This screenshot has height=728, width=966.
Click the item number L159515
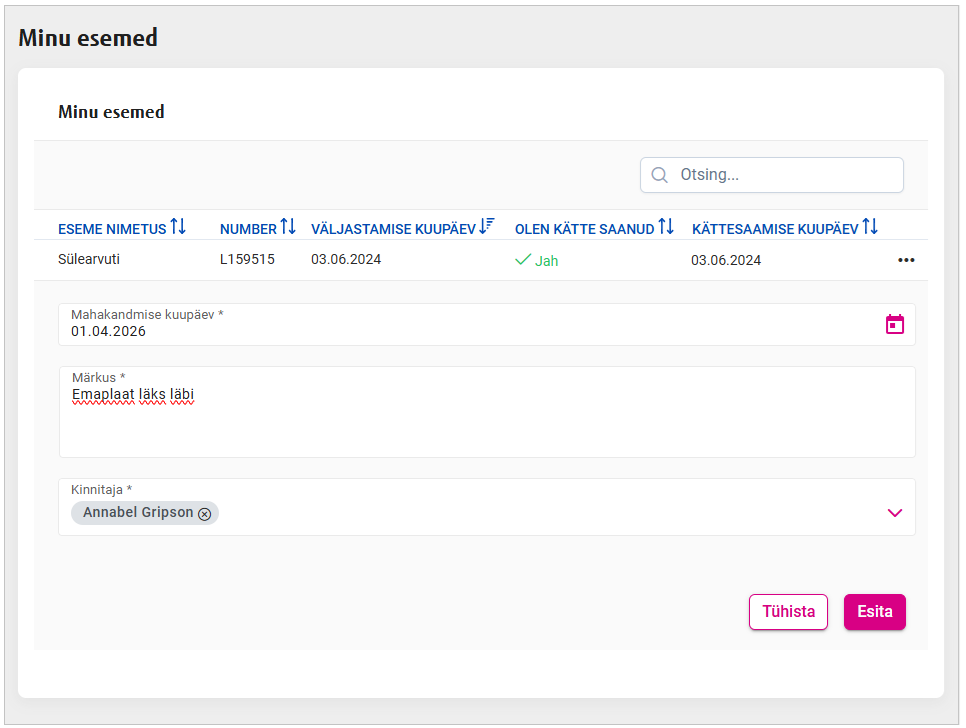point(247,259)
